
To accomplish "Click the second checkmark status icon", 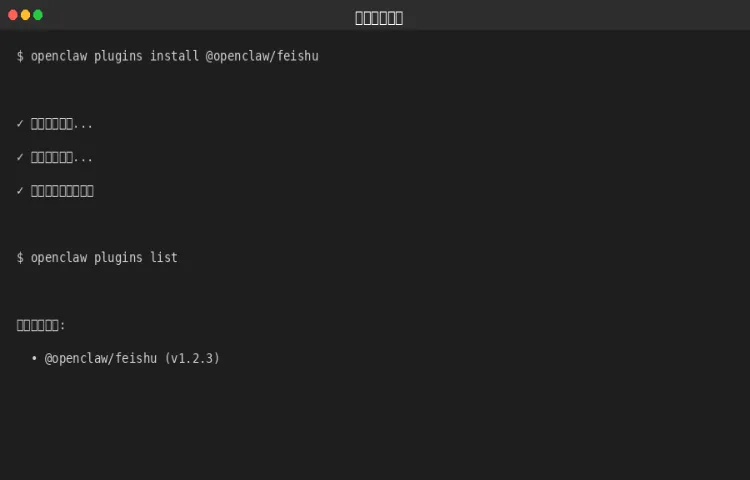I will [20, 157].
